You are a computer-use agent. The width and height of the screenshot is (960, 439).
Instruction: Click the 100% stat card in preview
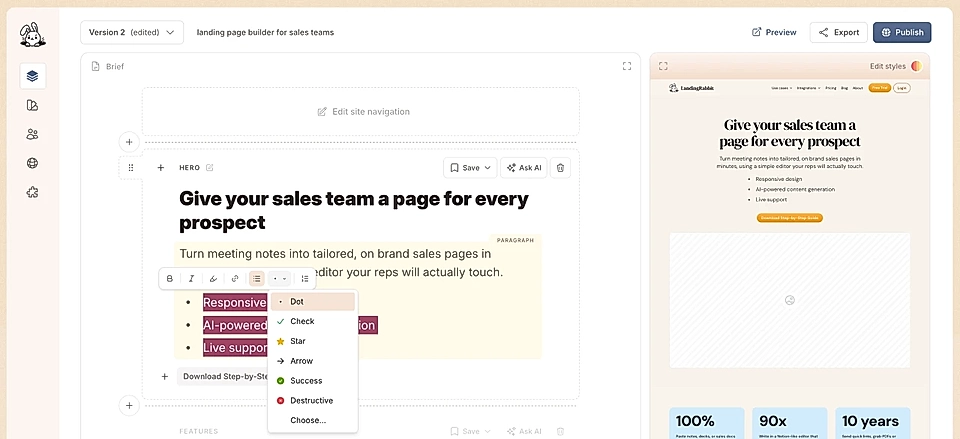[x=707, y=423]
